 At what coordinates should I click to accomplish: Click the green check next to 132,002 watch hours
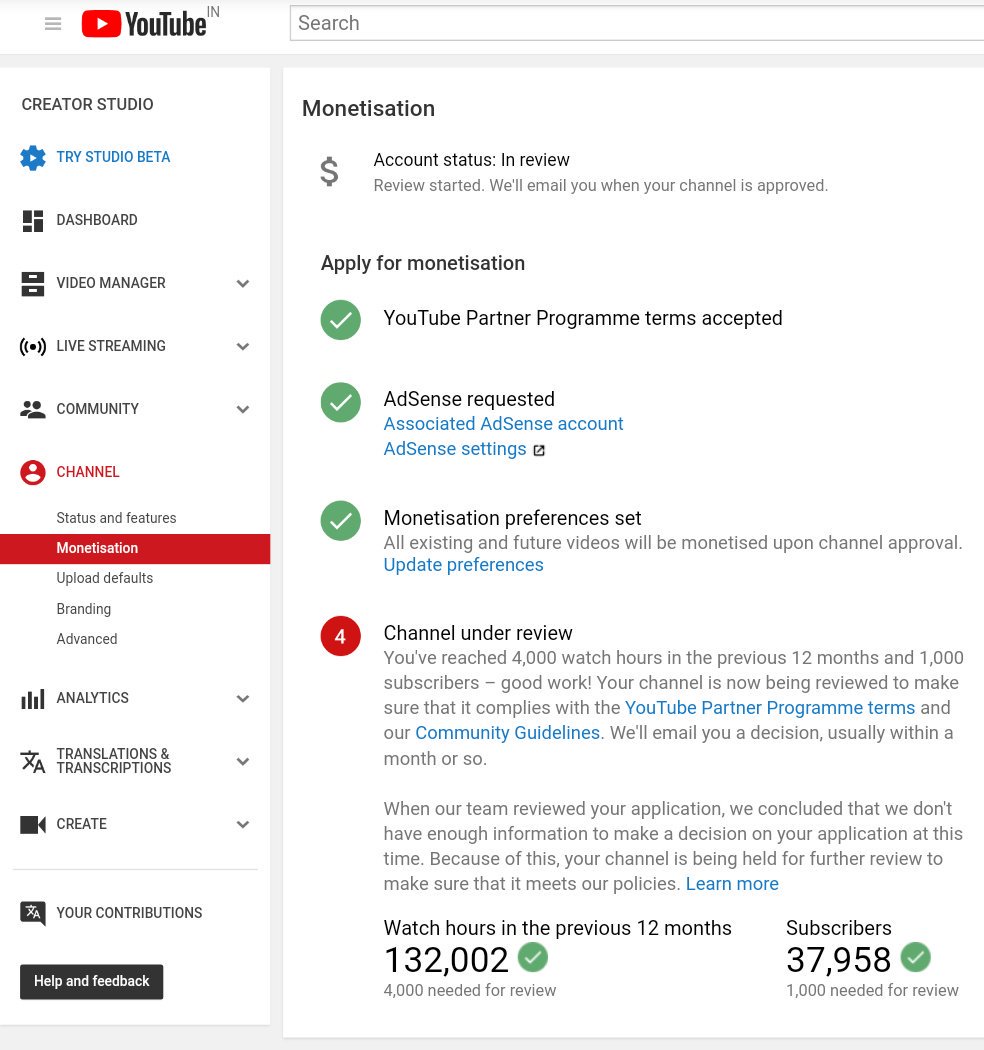[533, 957]
